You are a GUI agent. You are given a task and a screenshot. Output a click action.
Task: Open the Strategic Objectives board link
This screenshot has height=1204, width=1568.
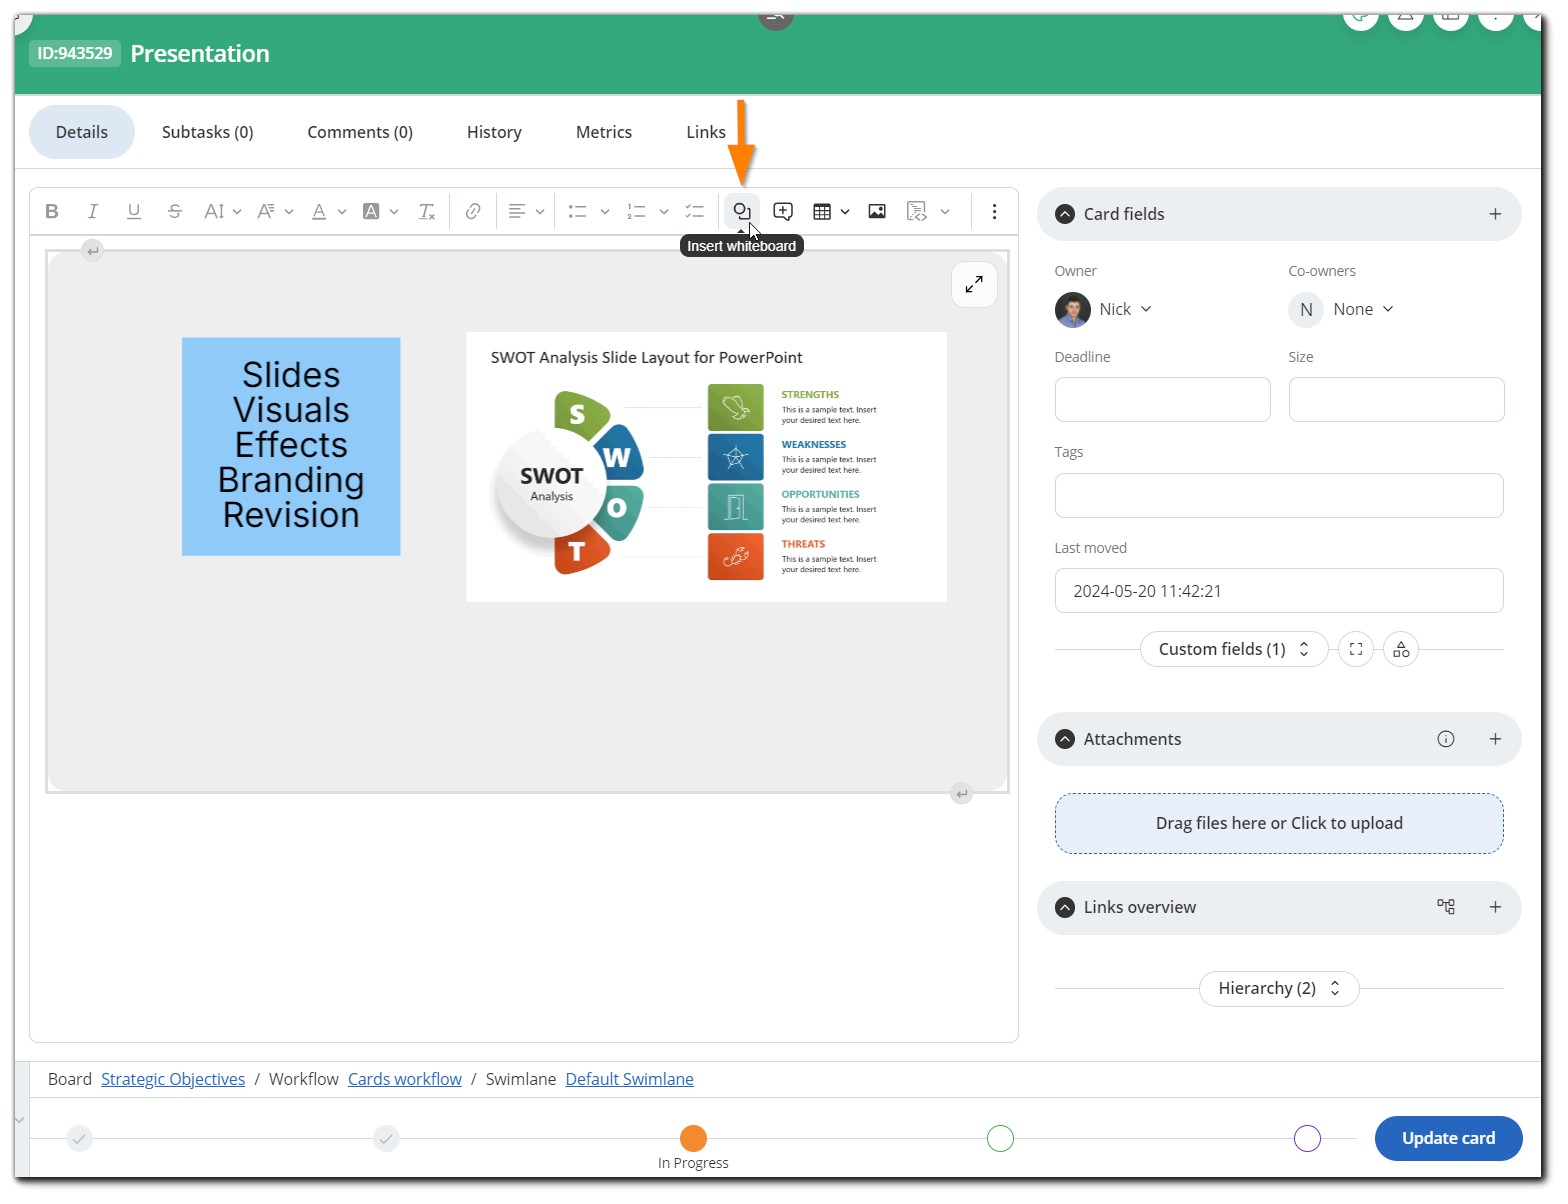[173, 1079]
